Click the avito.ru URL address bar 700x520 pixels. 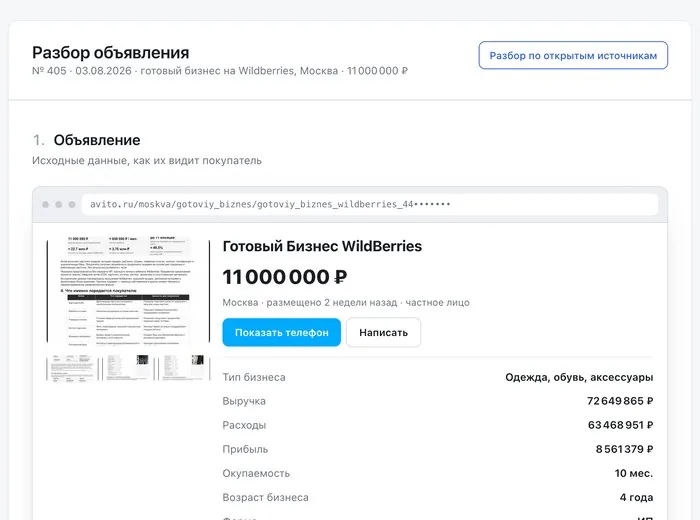click(x=370, y=204)
